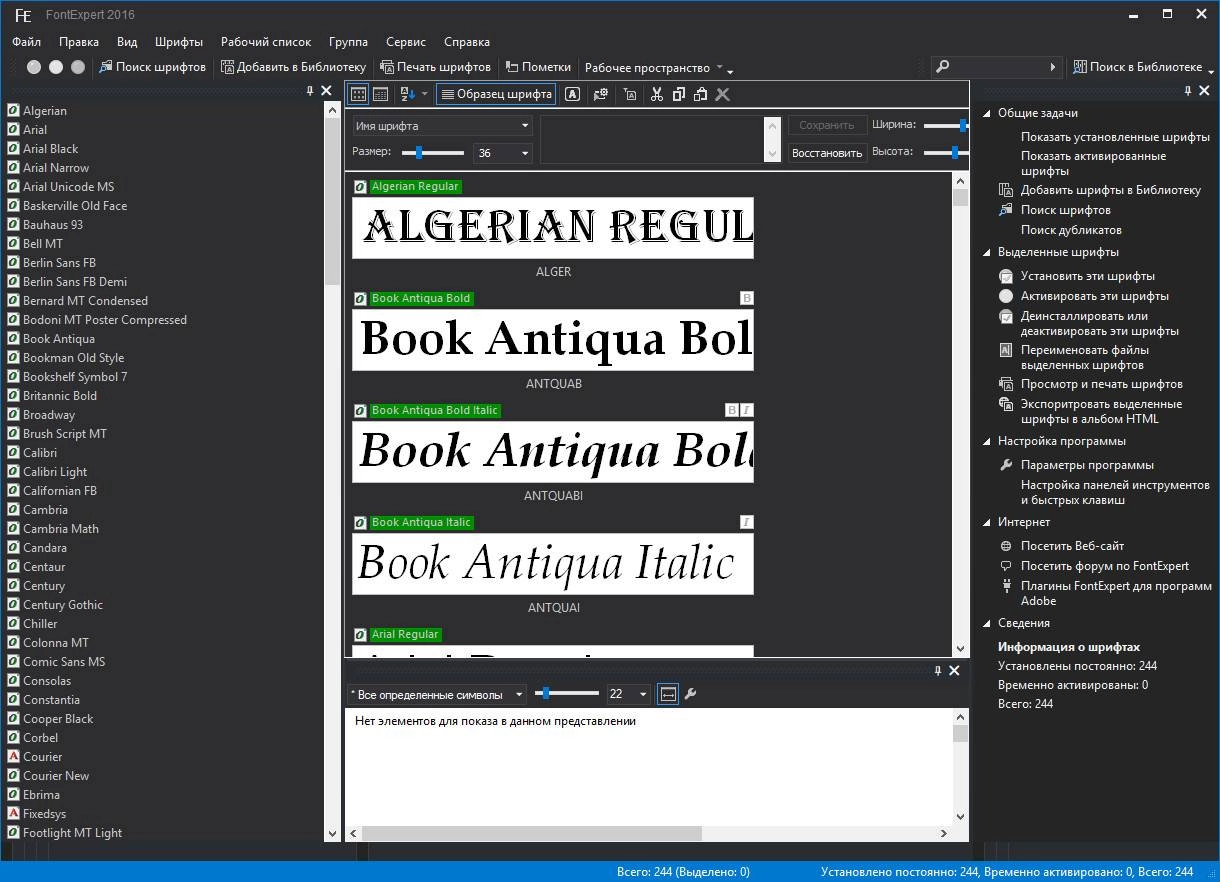Open Все определенные символы dropdown
The image size is (1220, 882).
tap(436, 693)
